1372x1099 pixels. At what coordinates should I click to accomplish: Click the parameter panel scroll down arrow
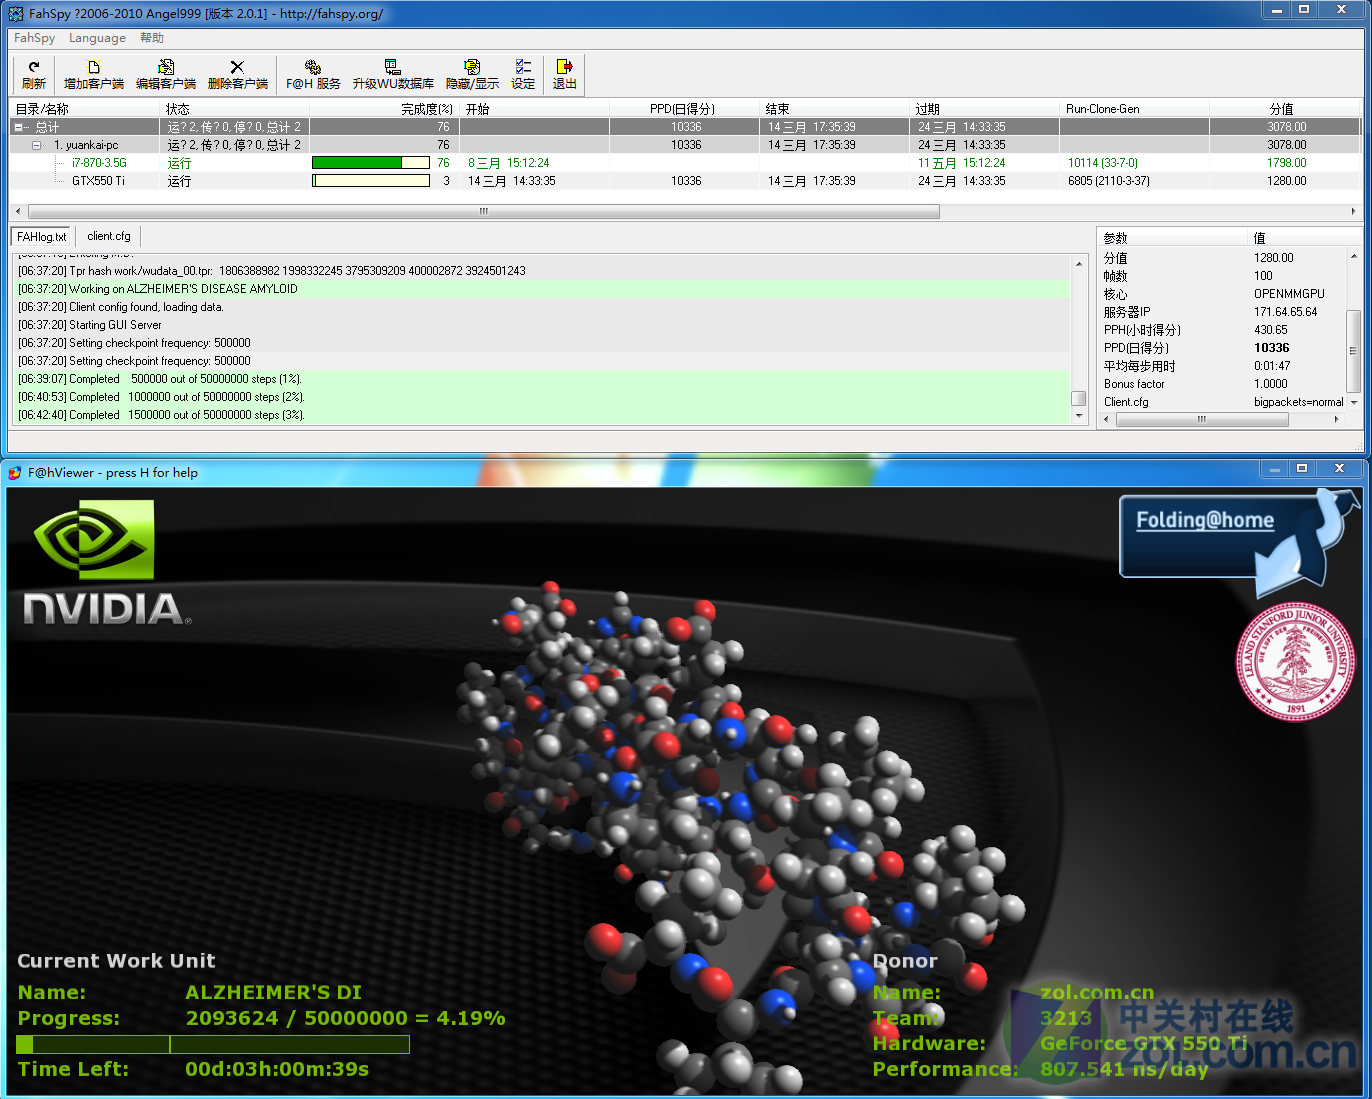[x=1353, y=402]
